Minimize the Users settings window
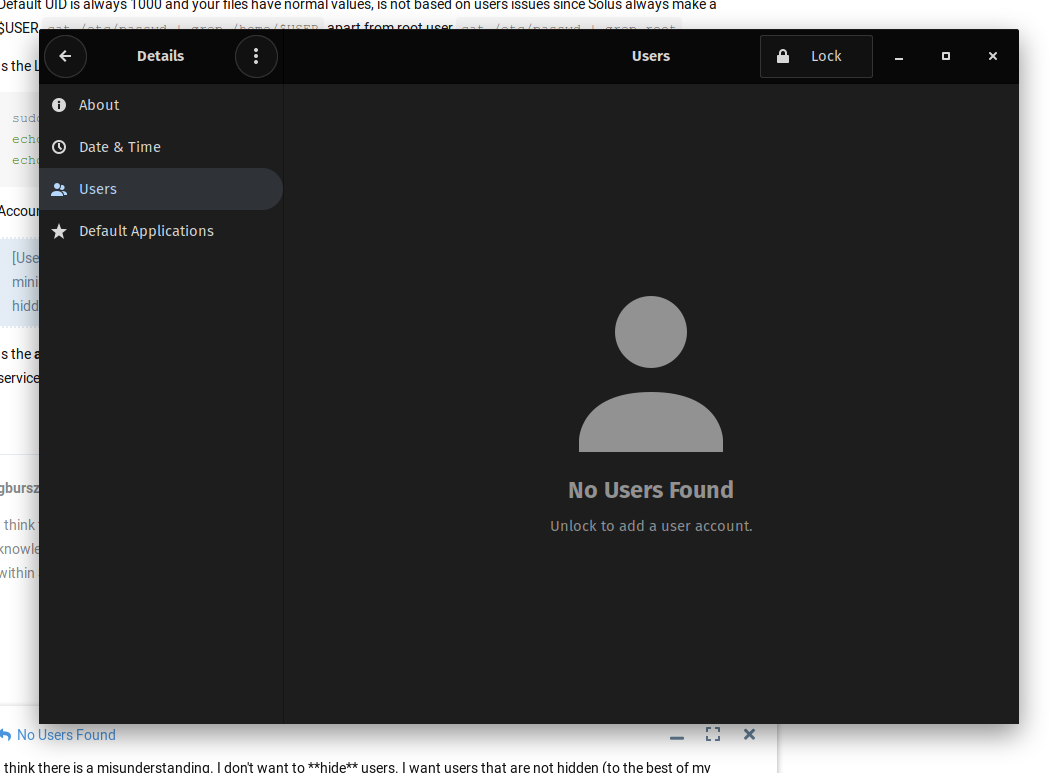1058x773 pixels. 899,57
